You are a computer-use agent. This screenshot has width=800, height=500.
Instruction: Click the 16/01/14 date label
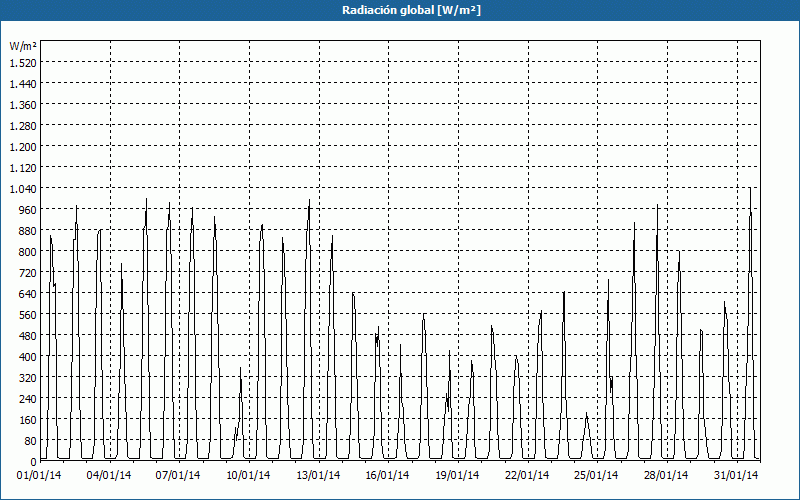387,475
